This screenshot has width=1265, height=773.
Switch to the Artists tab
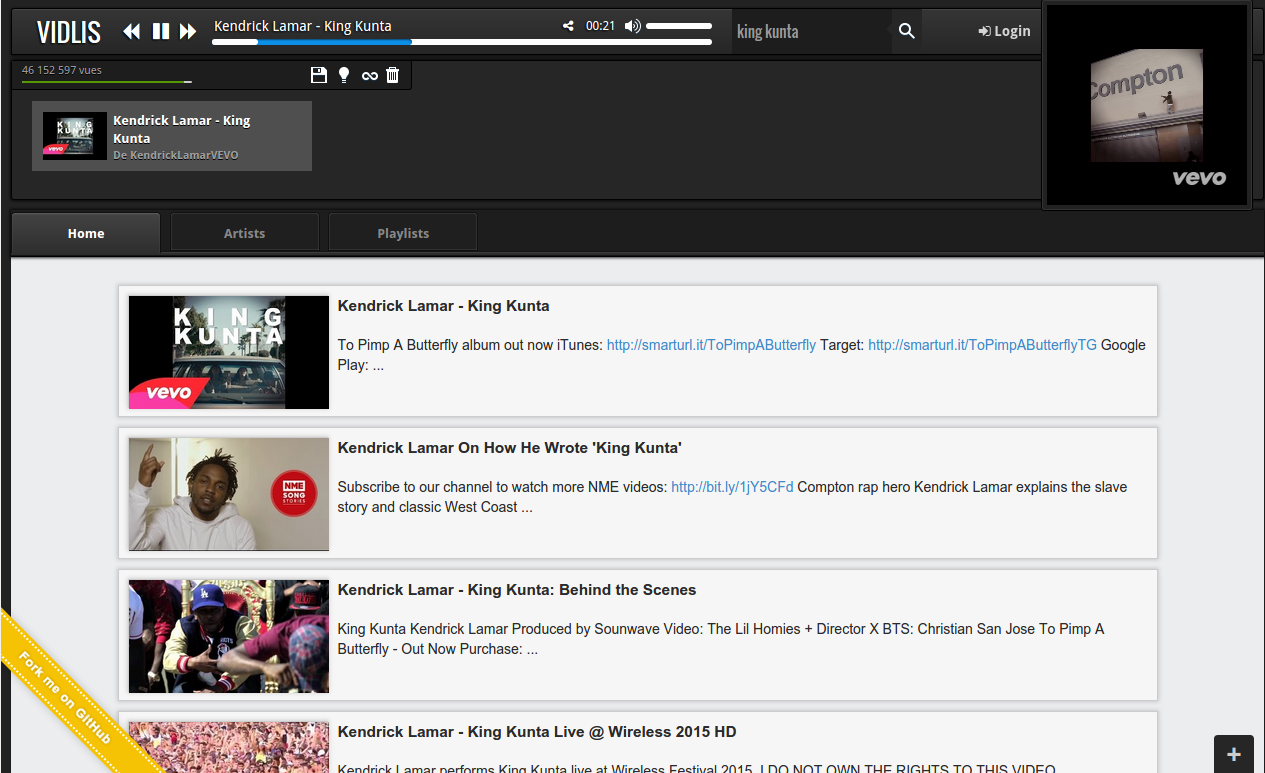[x=245, y=233]
